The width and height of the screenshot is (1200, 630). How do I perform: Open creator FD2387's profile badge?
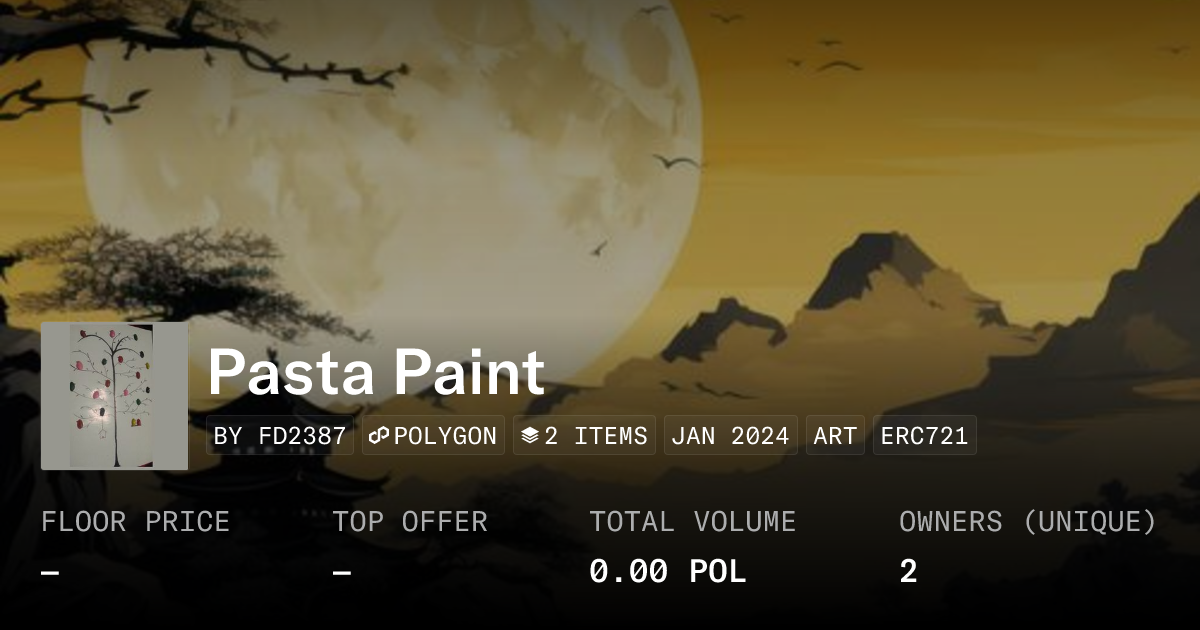tap(280, 436)
